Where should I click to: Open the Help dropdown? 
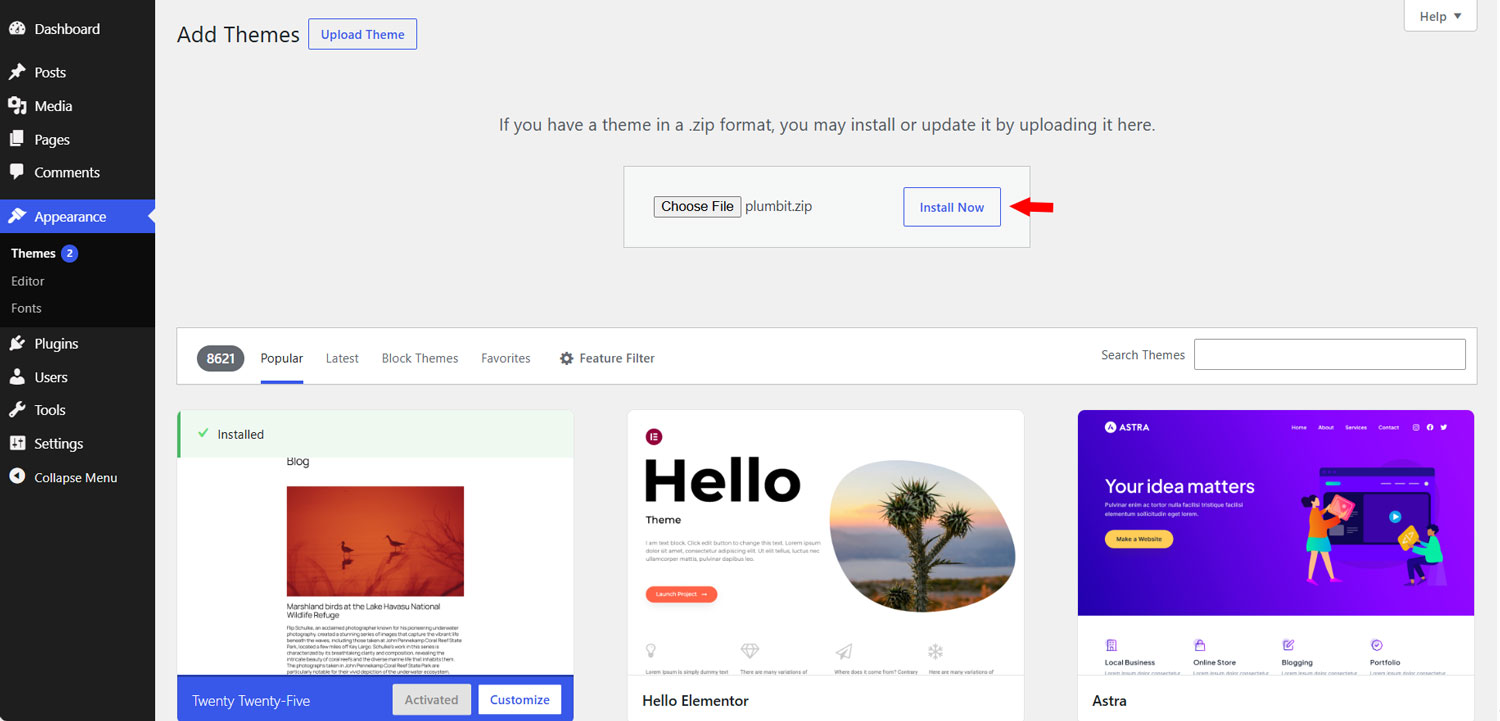point(1440,16)
